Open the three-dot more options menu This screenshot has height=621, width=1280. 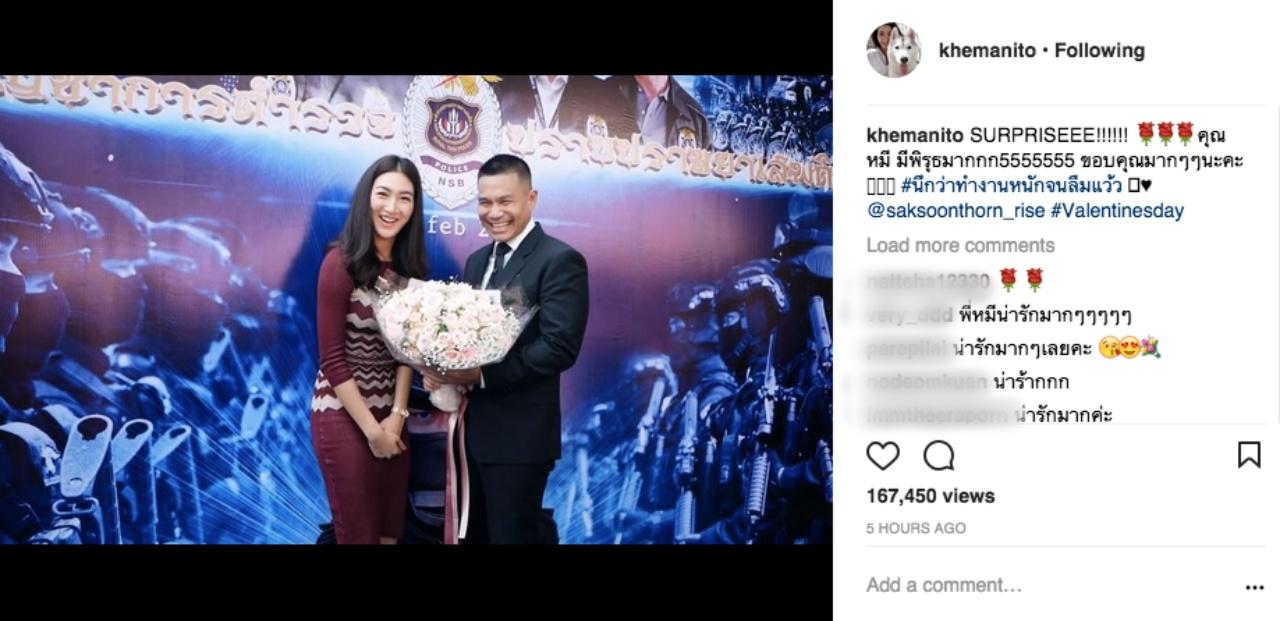point(1254,587)
